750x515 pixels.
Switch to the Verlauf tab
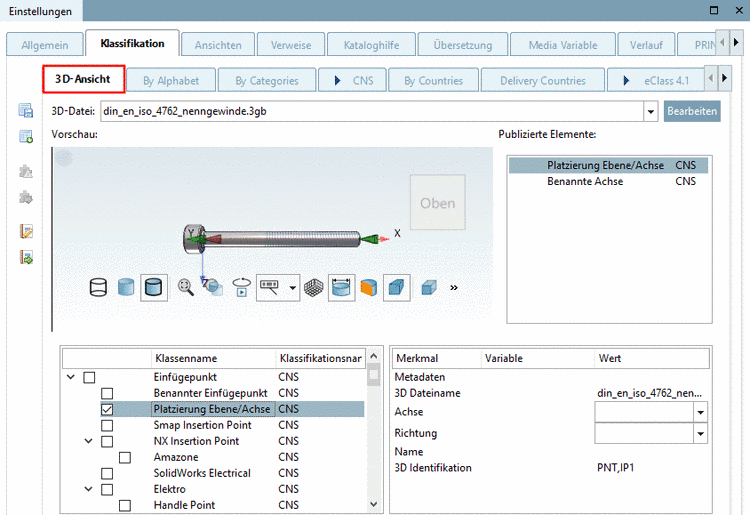(646, 45)
